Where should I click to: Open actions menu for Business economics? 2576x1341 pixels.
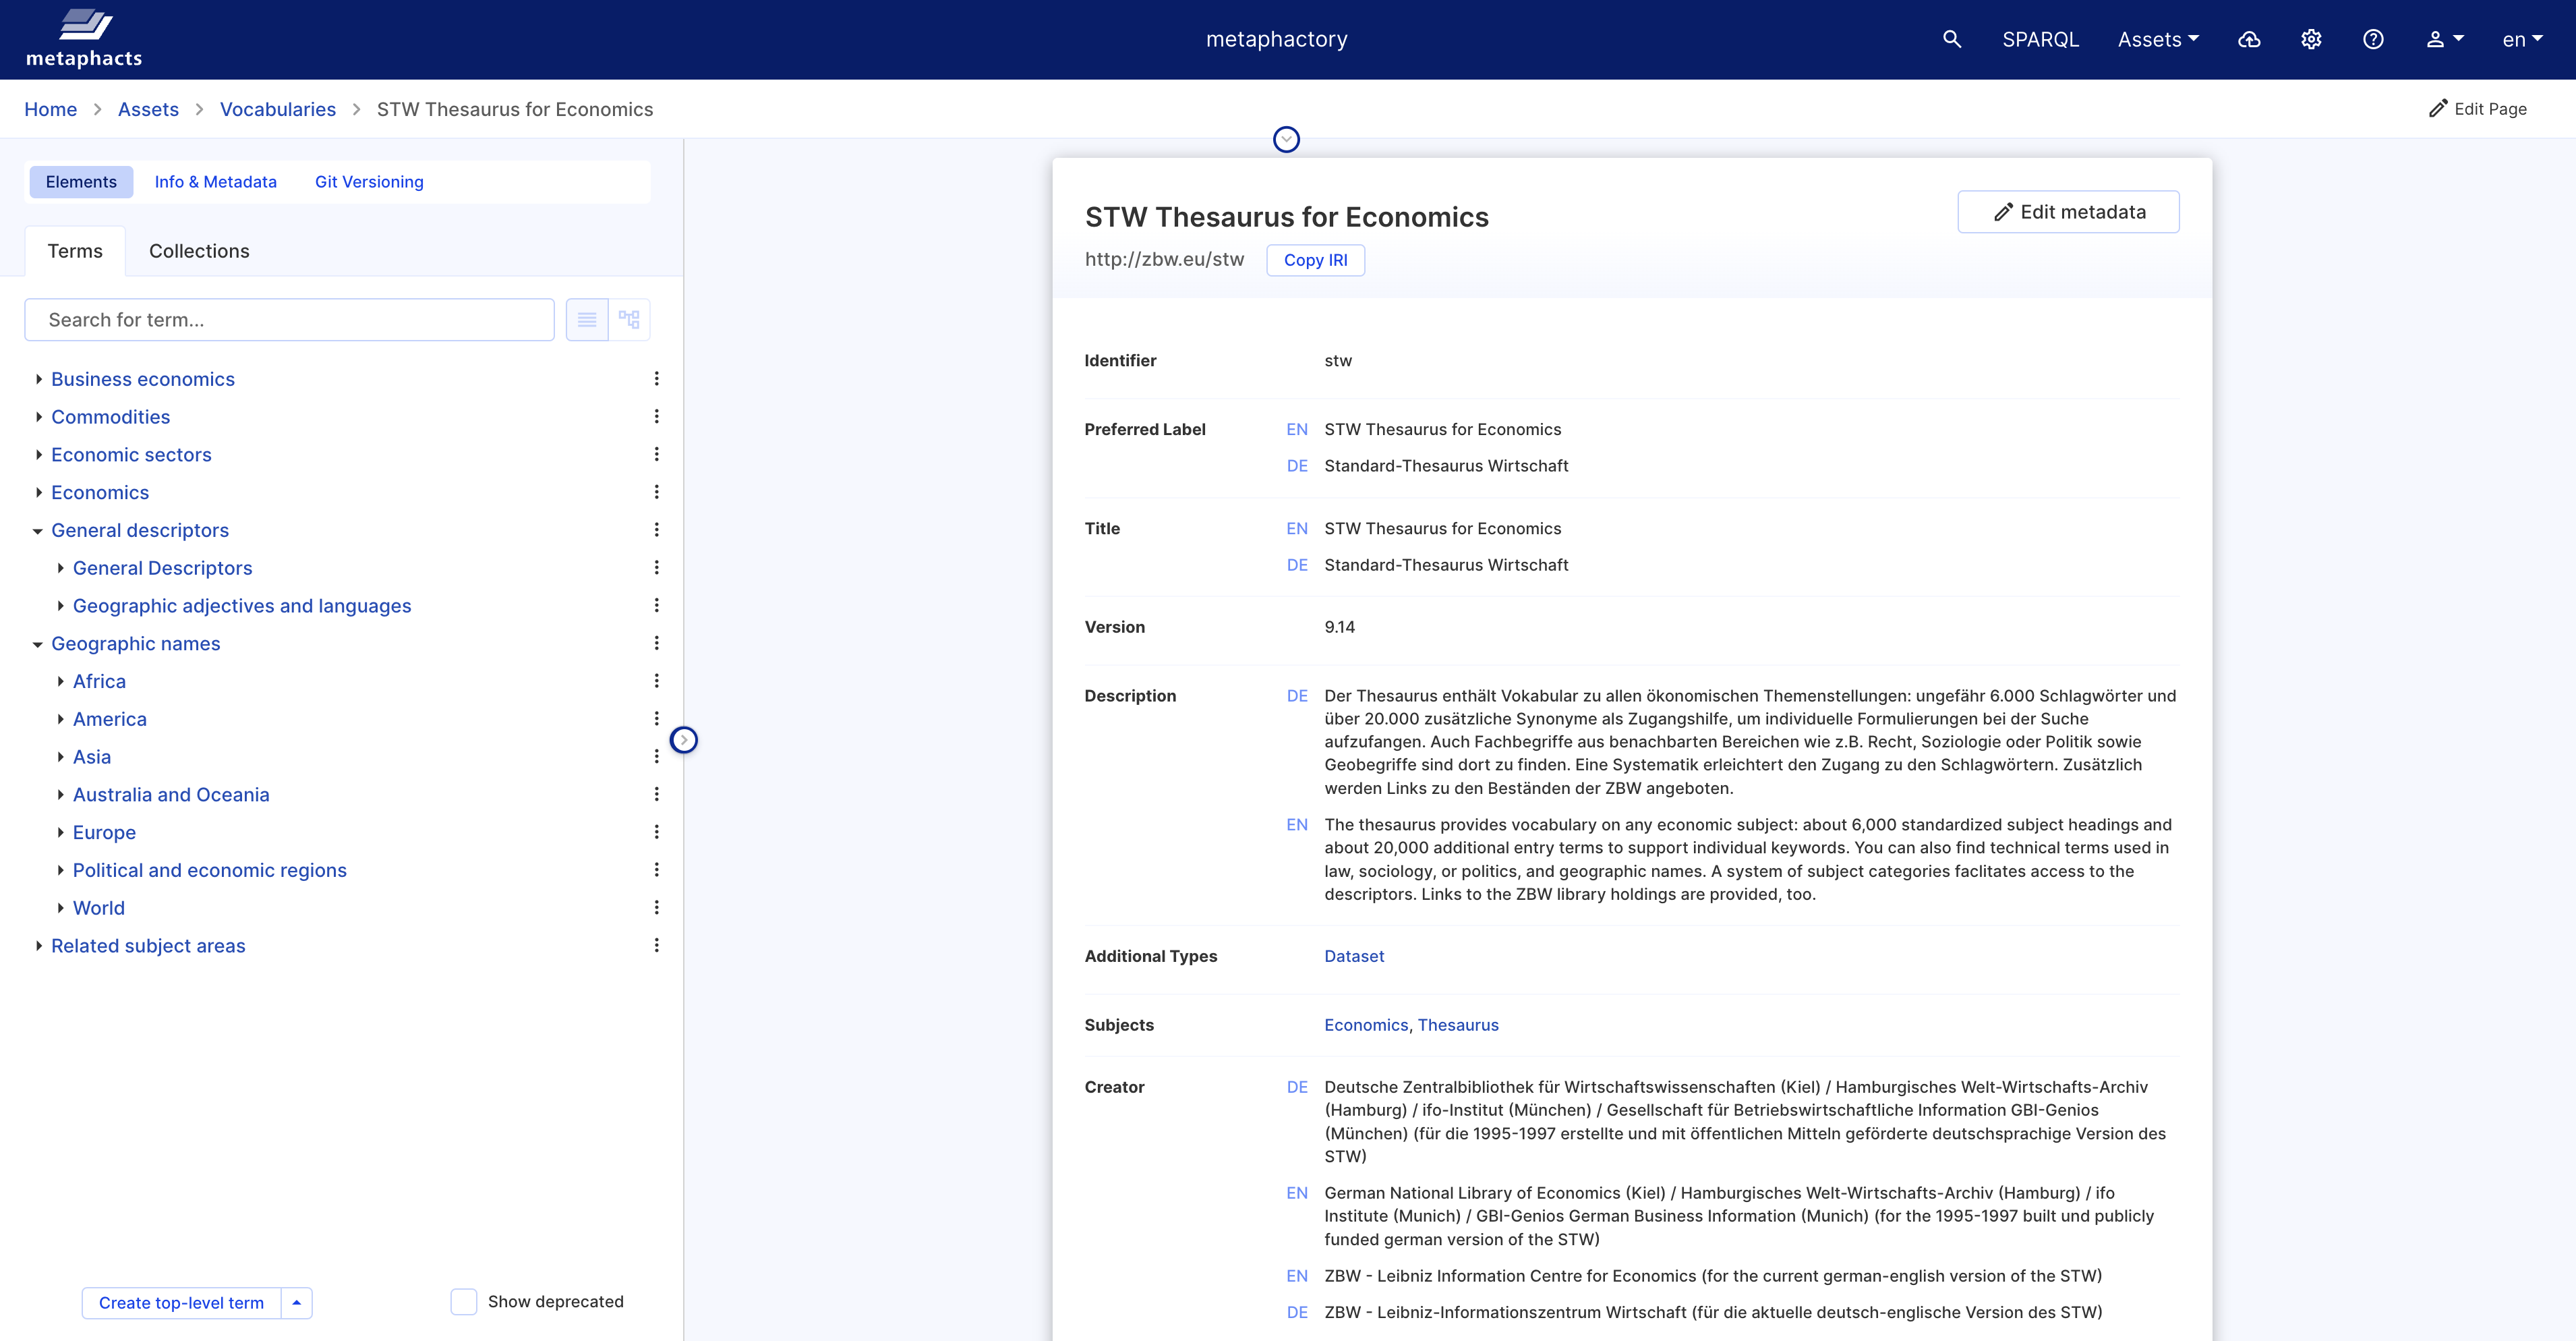pyautogui.click(x=656, y=379)
